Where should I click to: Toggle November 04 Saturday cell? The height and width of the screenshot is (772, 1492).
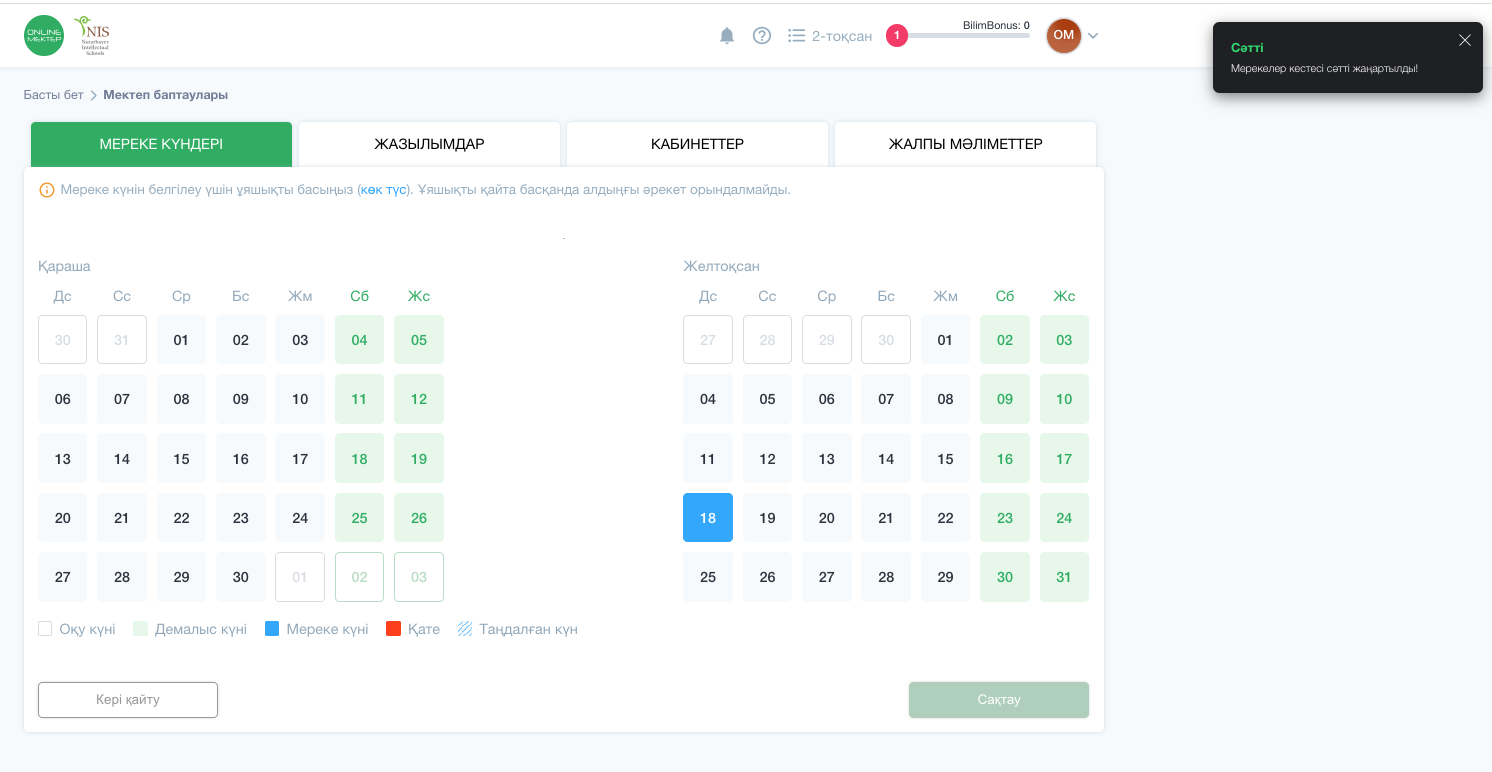point(359,340)
